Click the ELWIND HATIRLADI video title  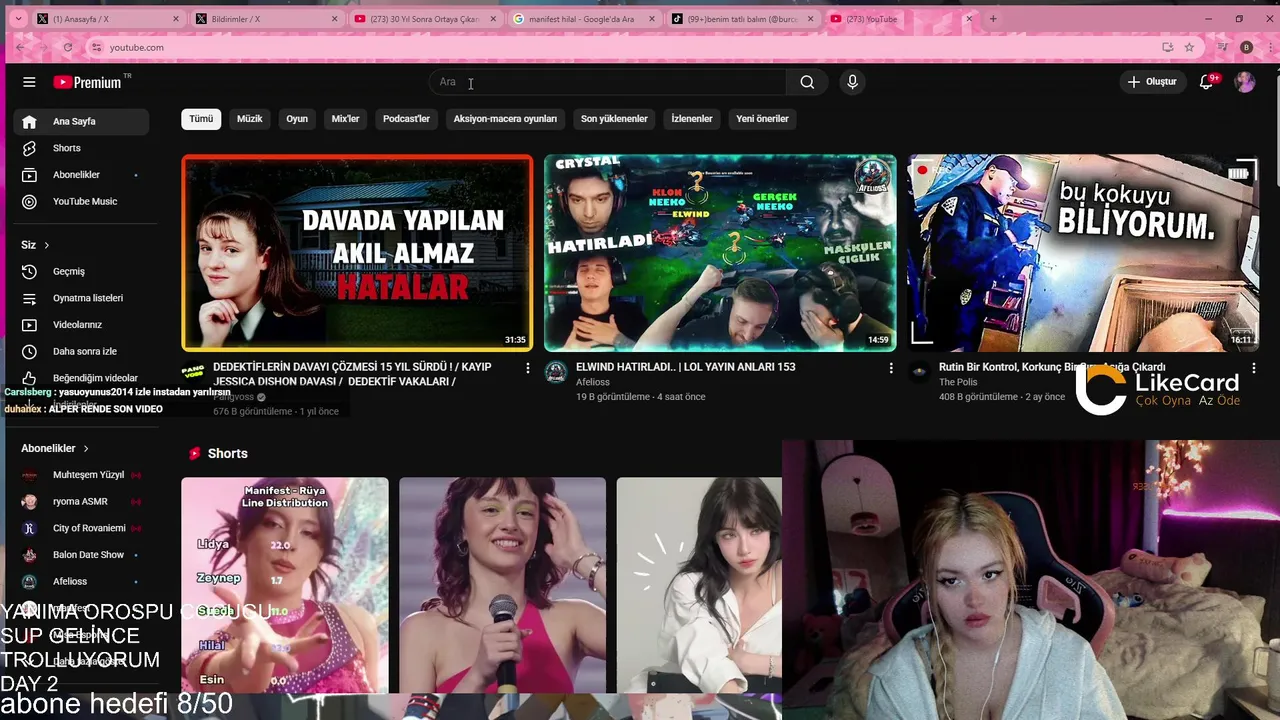pyautogui.click(x=685, y=367)
